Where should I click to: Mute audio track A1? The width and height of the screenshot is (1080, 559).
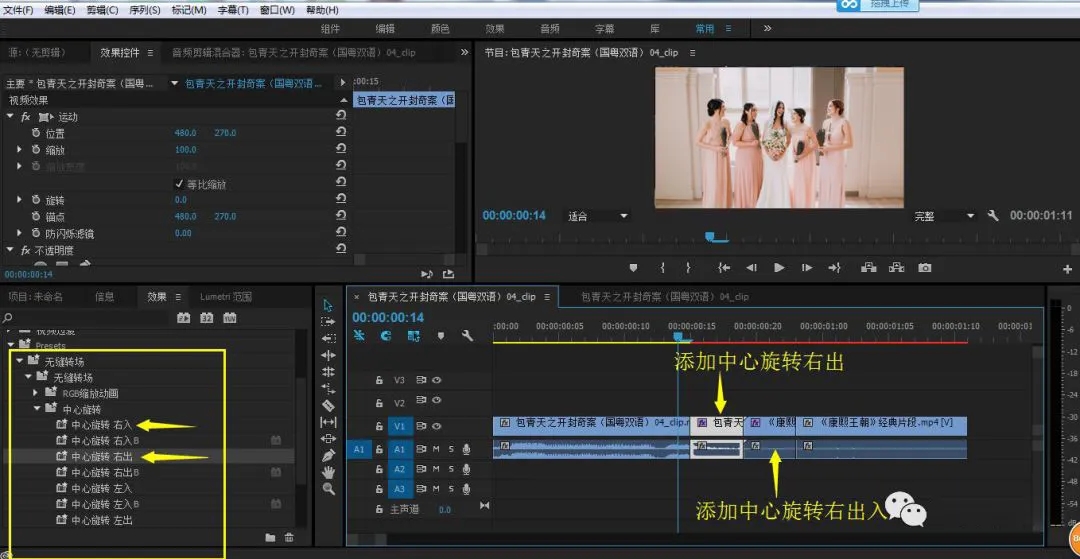coord(436,449)
